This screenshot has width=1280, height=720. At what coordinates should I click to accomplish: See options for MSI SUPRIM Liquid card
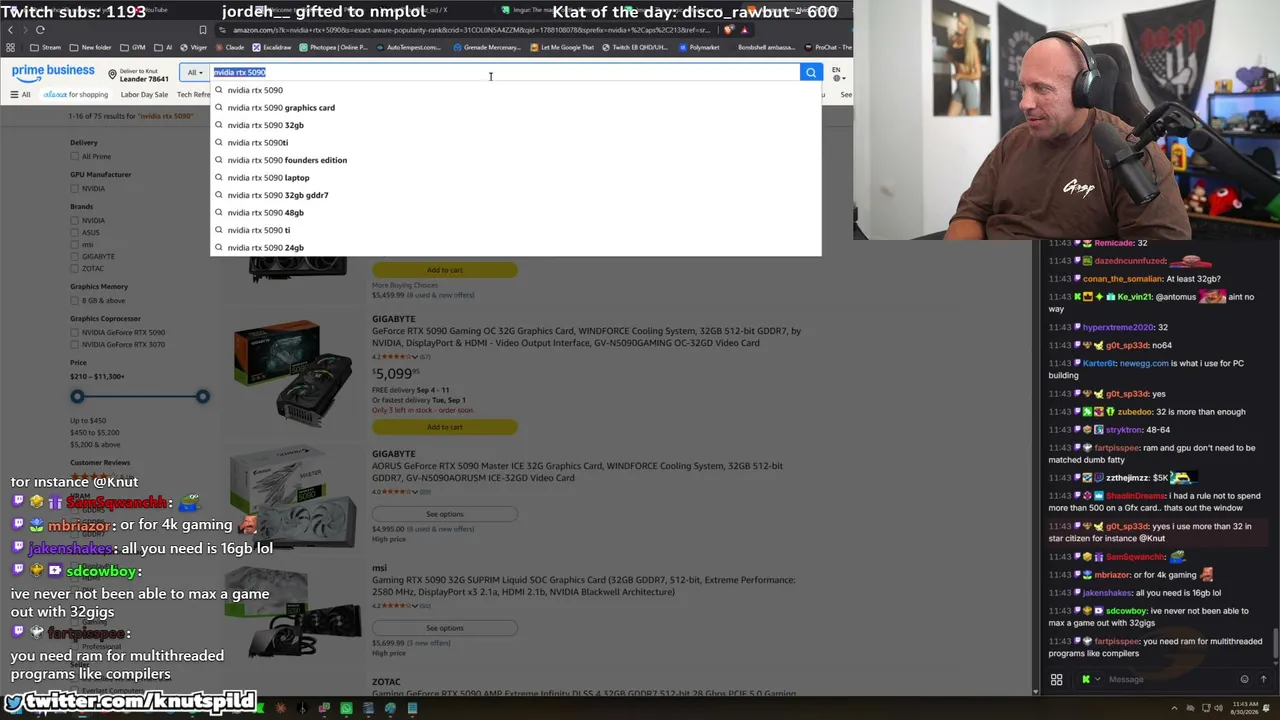click(445, 628)
